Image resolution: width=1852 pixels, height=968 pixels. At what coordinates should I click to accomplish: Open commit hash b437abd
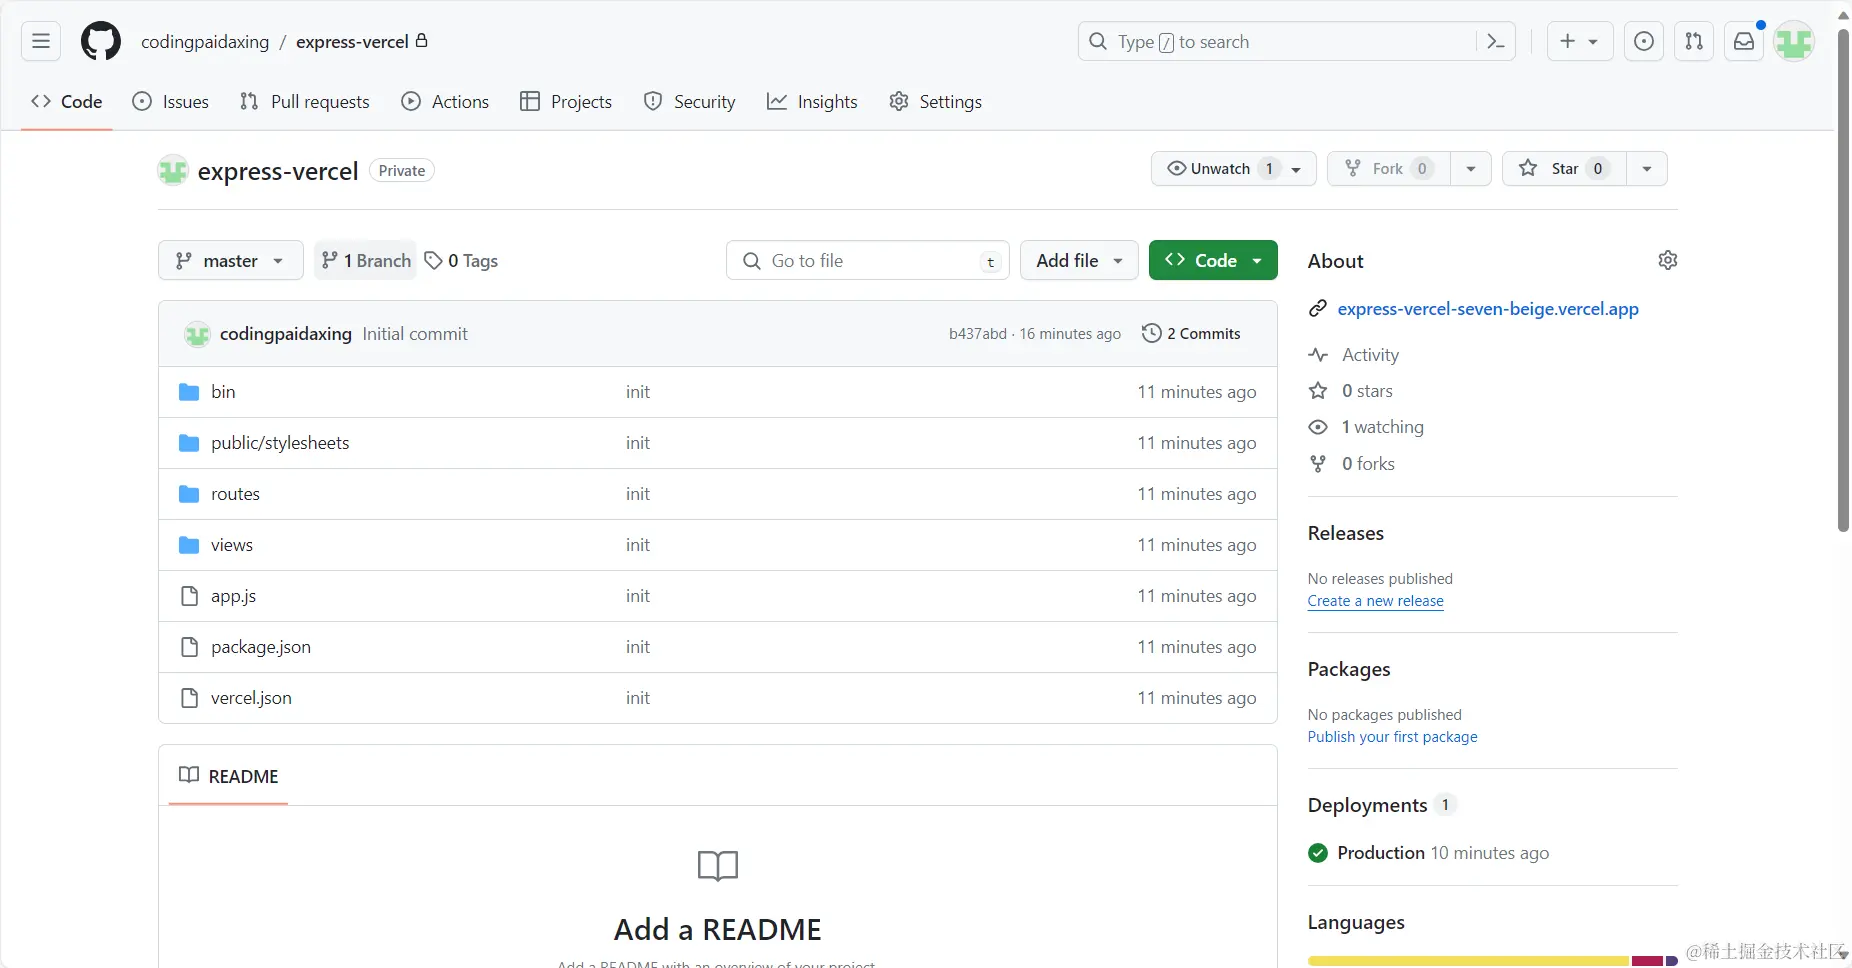(x=978, y=334)
